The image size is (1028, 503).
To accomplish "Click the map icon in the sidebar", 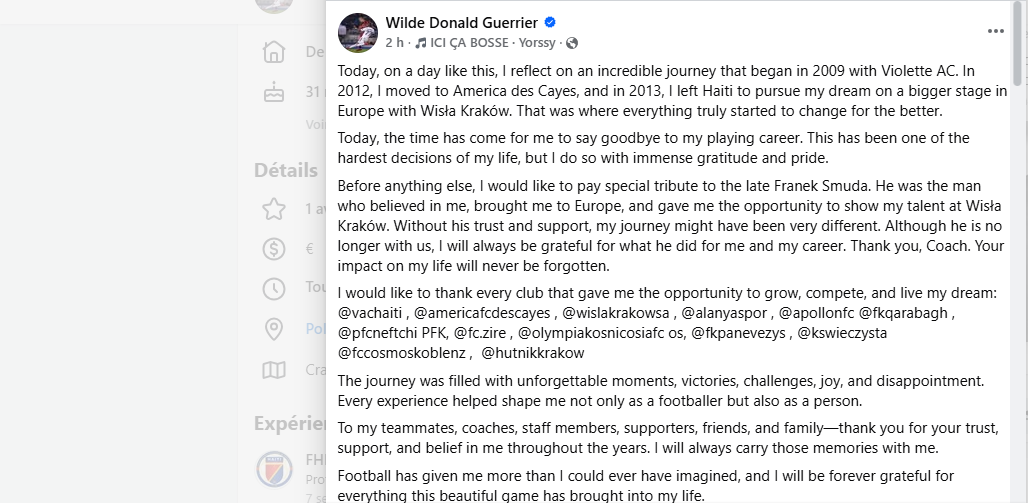I will point(274,370).
